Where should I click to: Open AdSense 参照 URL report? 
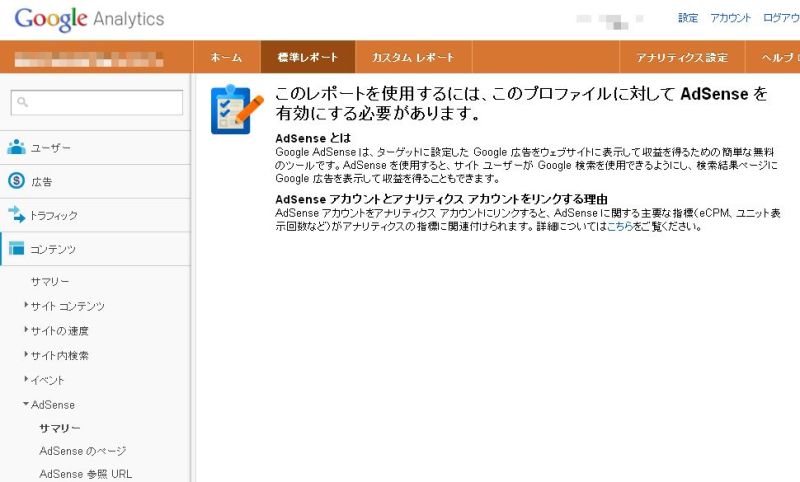tap(85, 474)
